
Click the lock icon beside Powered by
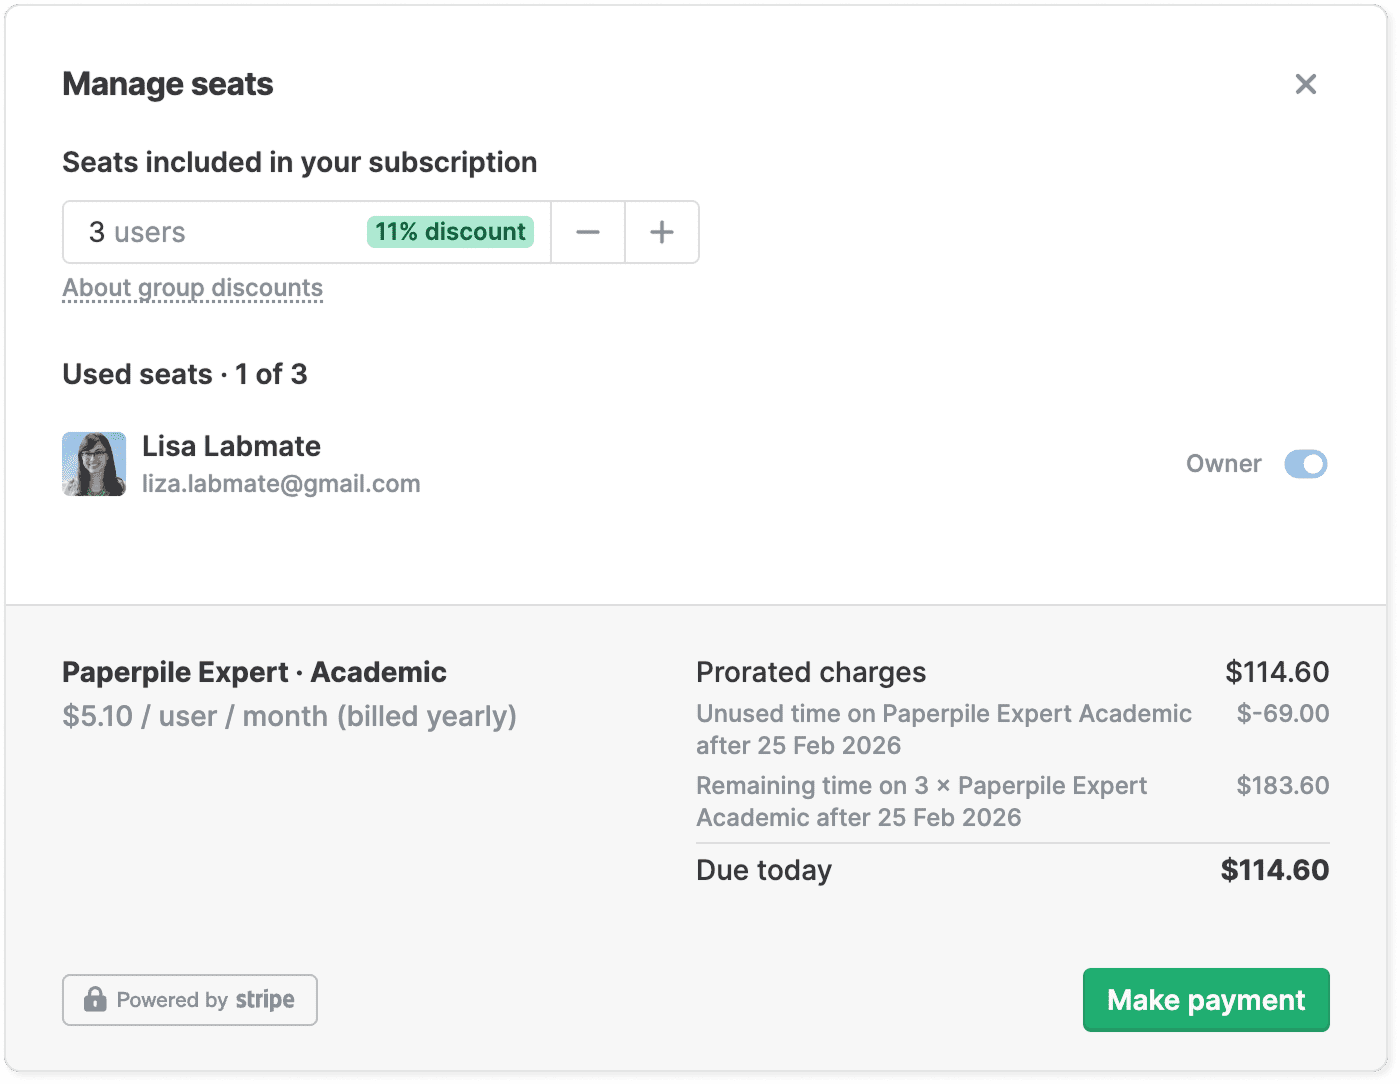(x=95, y=1000)
